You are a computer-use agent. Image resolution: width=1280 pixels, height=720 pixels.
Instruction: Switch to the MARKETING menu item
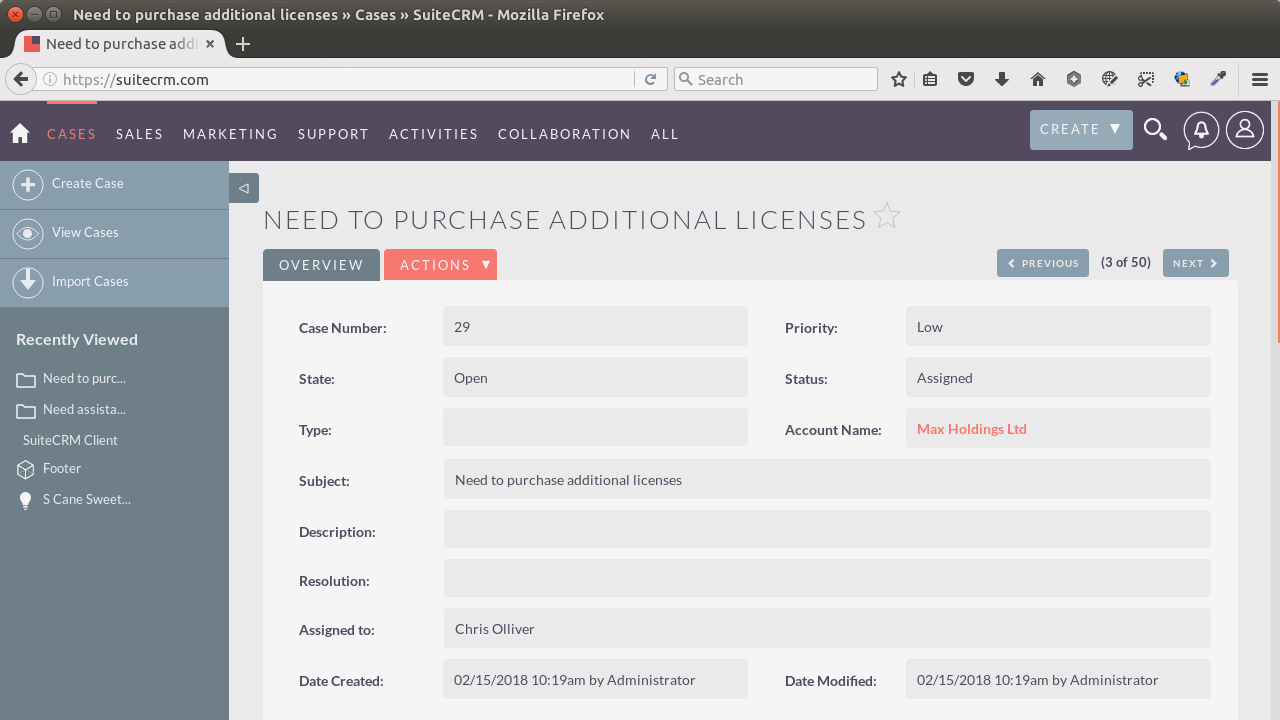[x=230, y=133]
